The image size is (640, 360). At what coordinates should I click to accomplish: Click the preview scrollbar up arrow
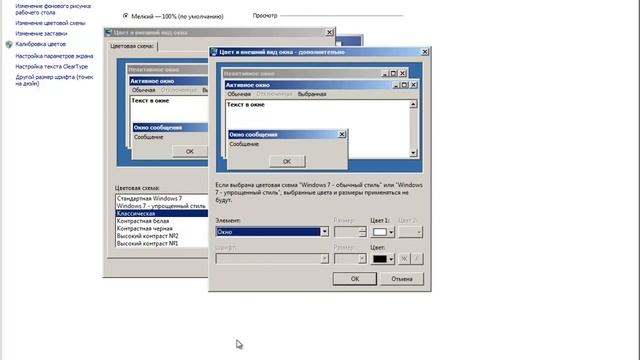pos(413,104)
